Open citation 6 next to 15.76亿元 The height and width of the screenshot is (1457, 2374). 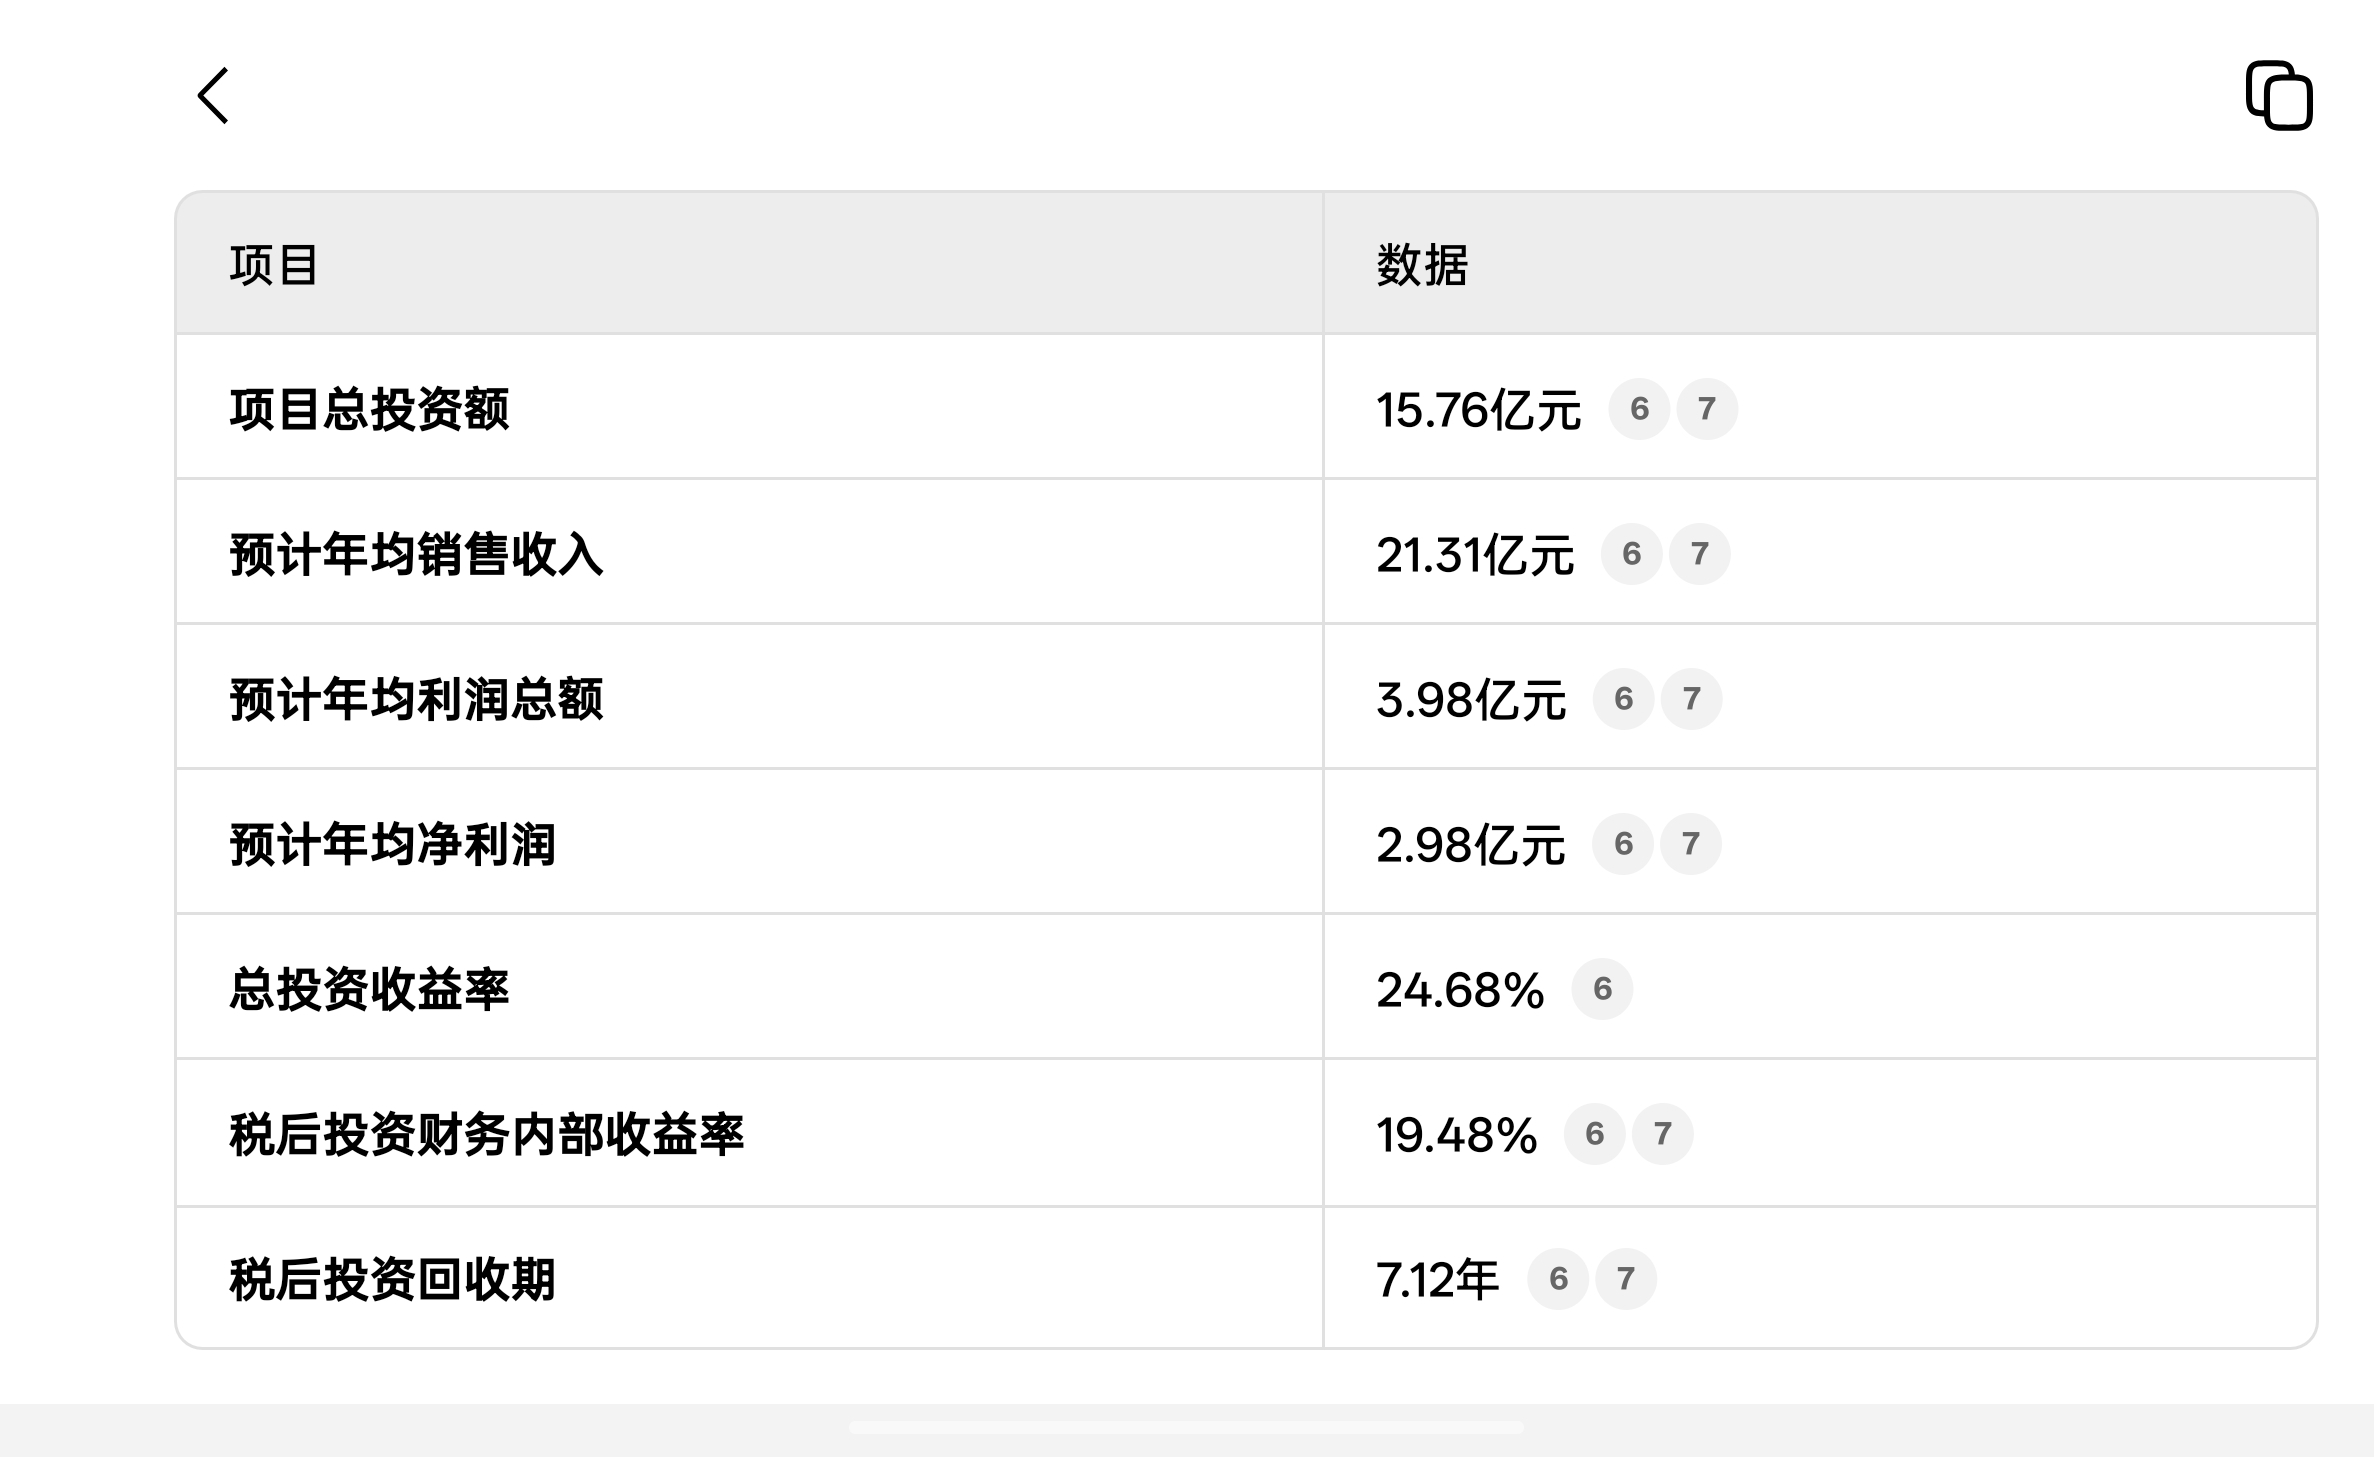1639,409
